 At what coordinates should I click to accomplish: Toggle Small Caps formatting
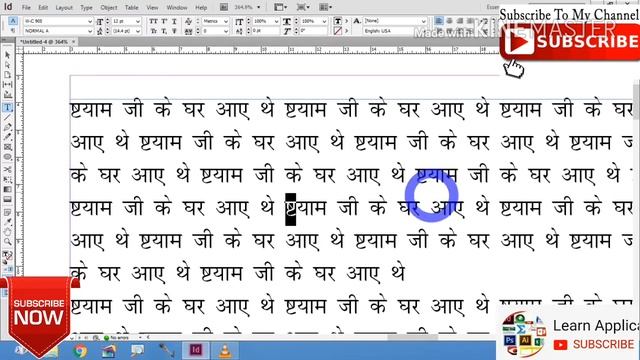tap(153, 31)
